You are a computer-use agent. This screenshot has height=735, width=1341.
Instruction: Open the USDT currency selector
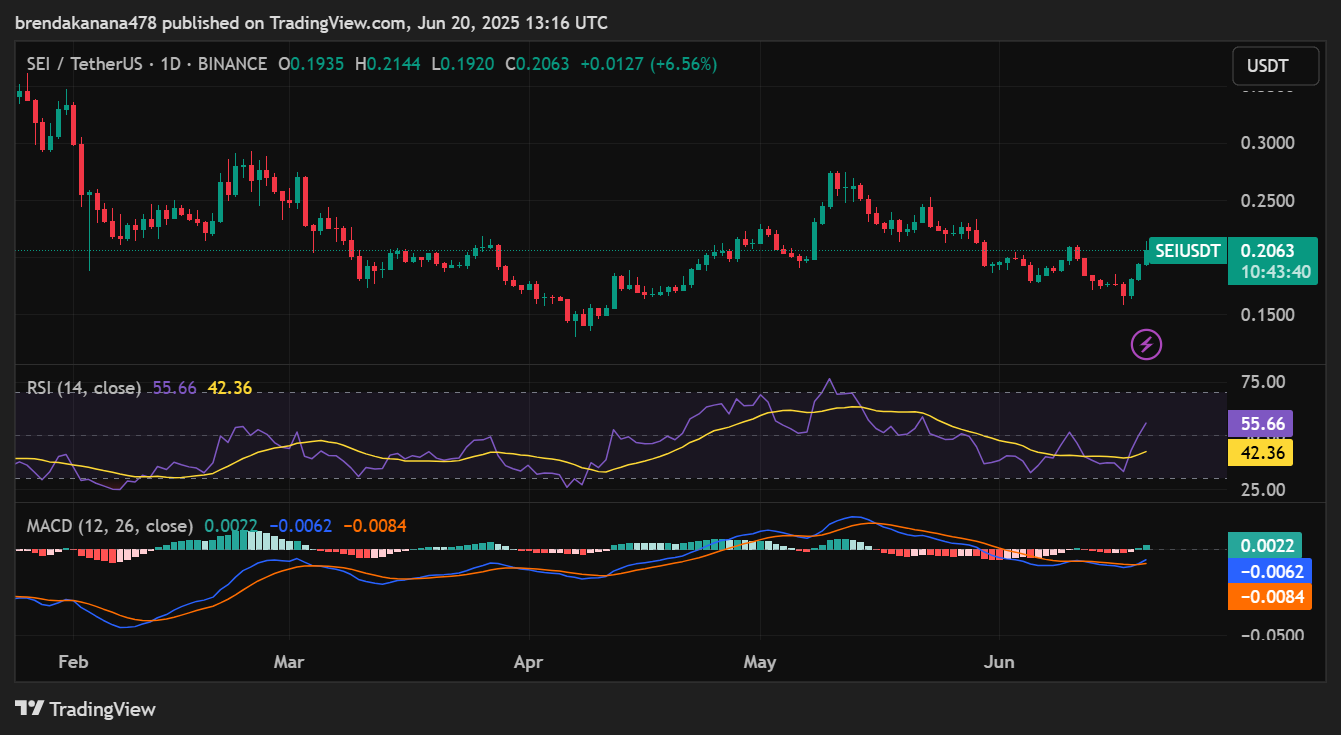(1267, 67)
